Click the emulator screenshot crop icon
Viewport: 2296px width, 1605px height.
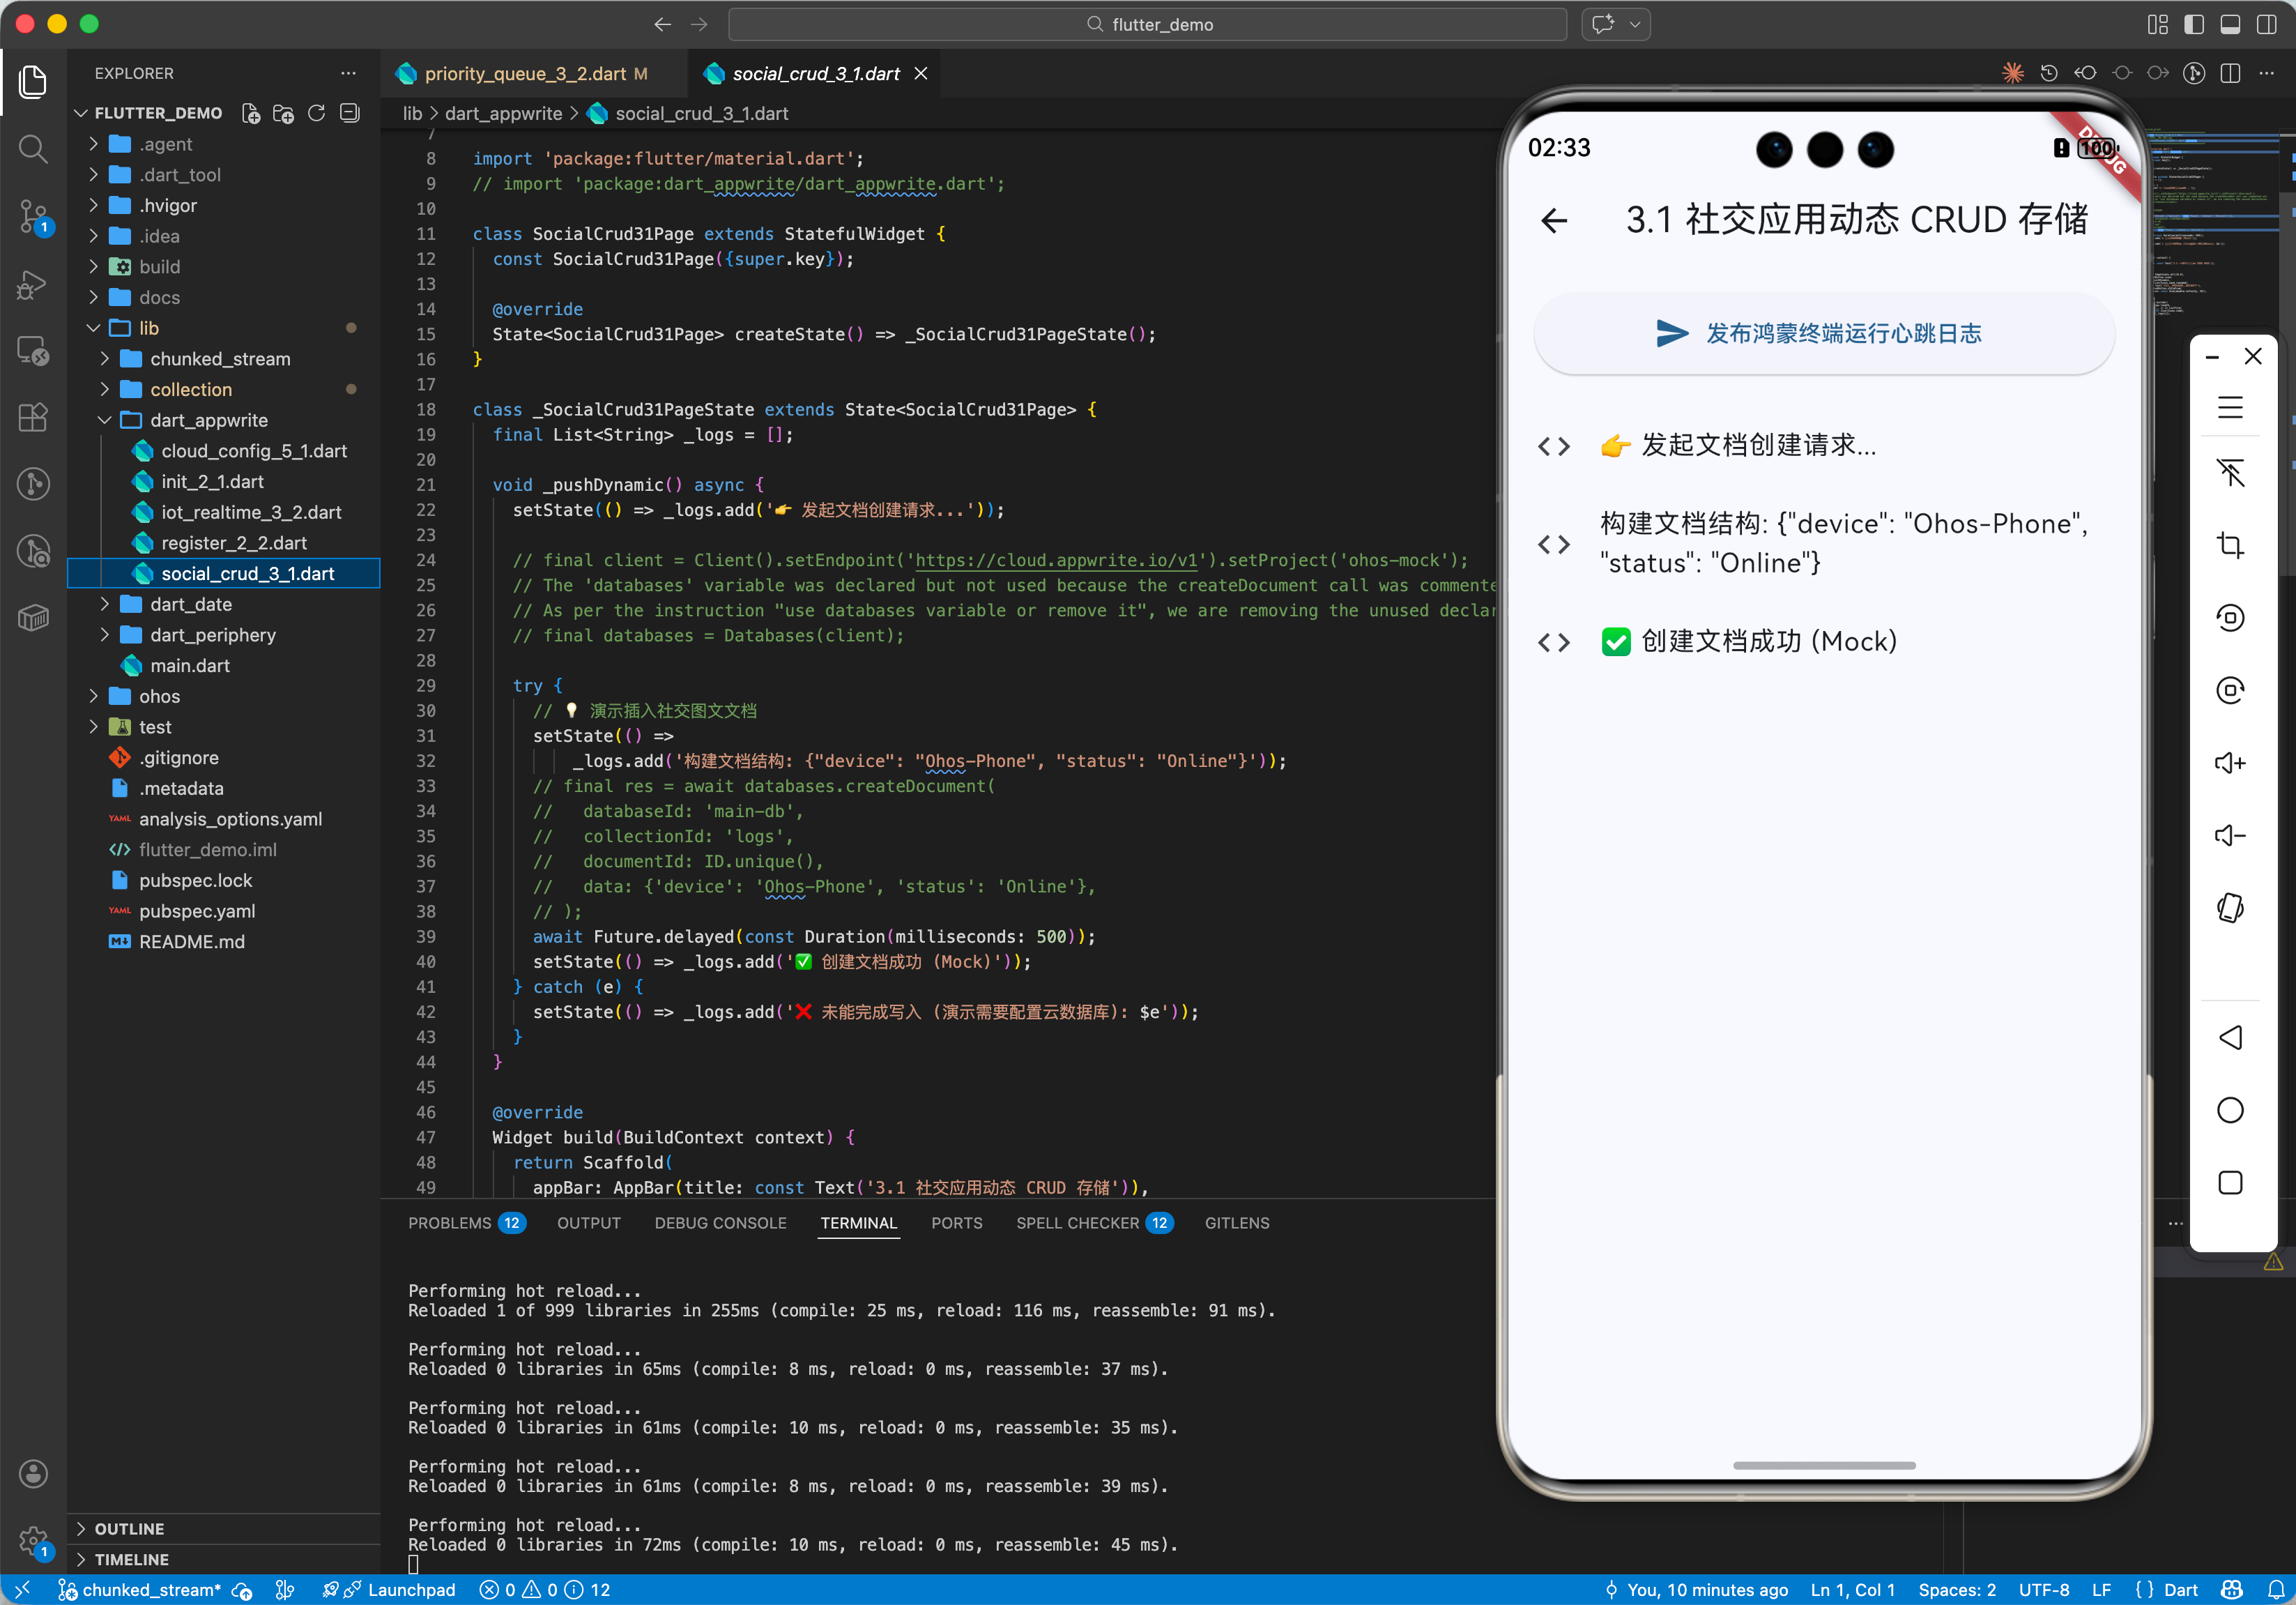coord(2230,545)
